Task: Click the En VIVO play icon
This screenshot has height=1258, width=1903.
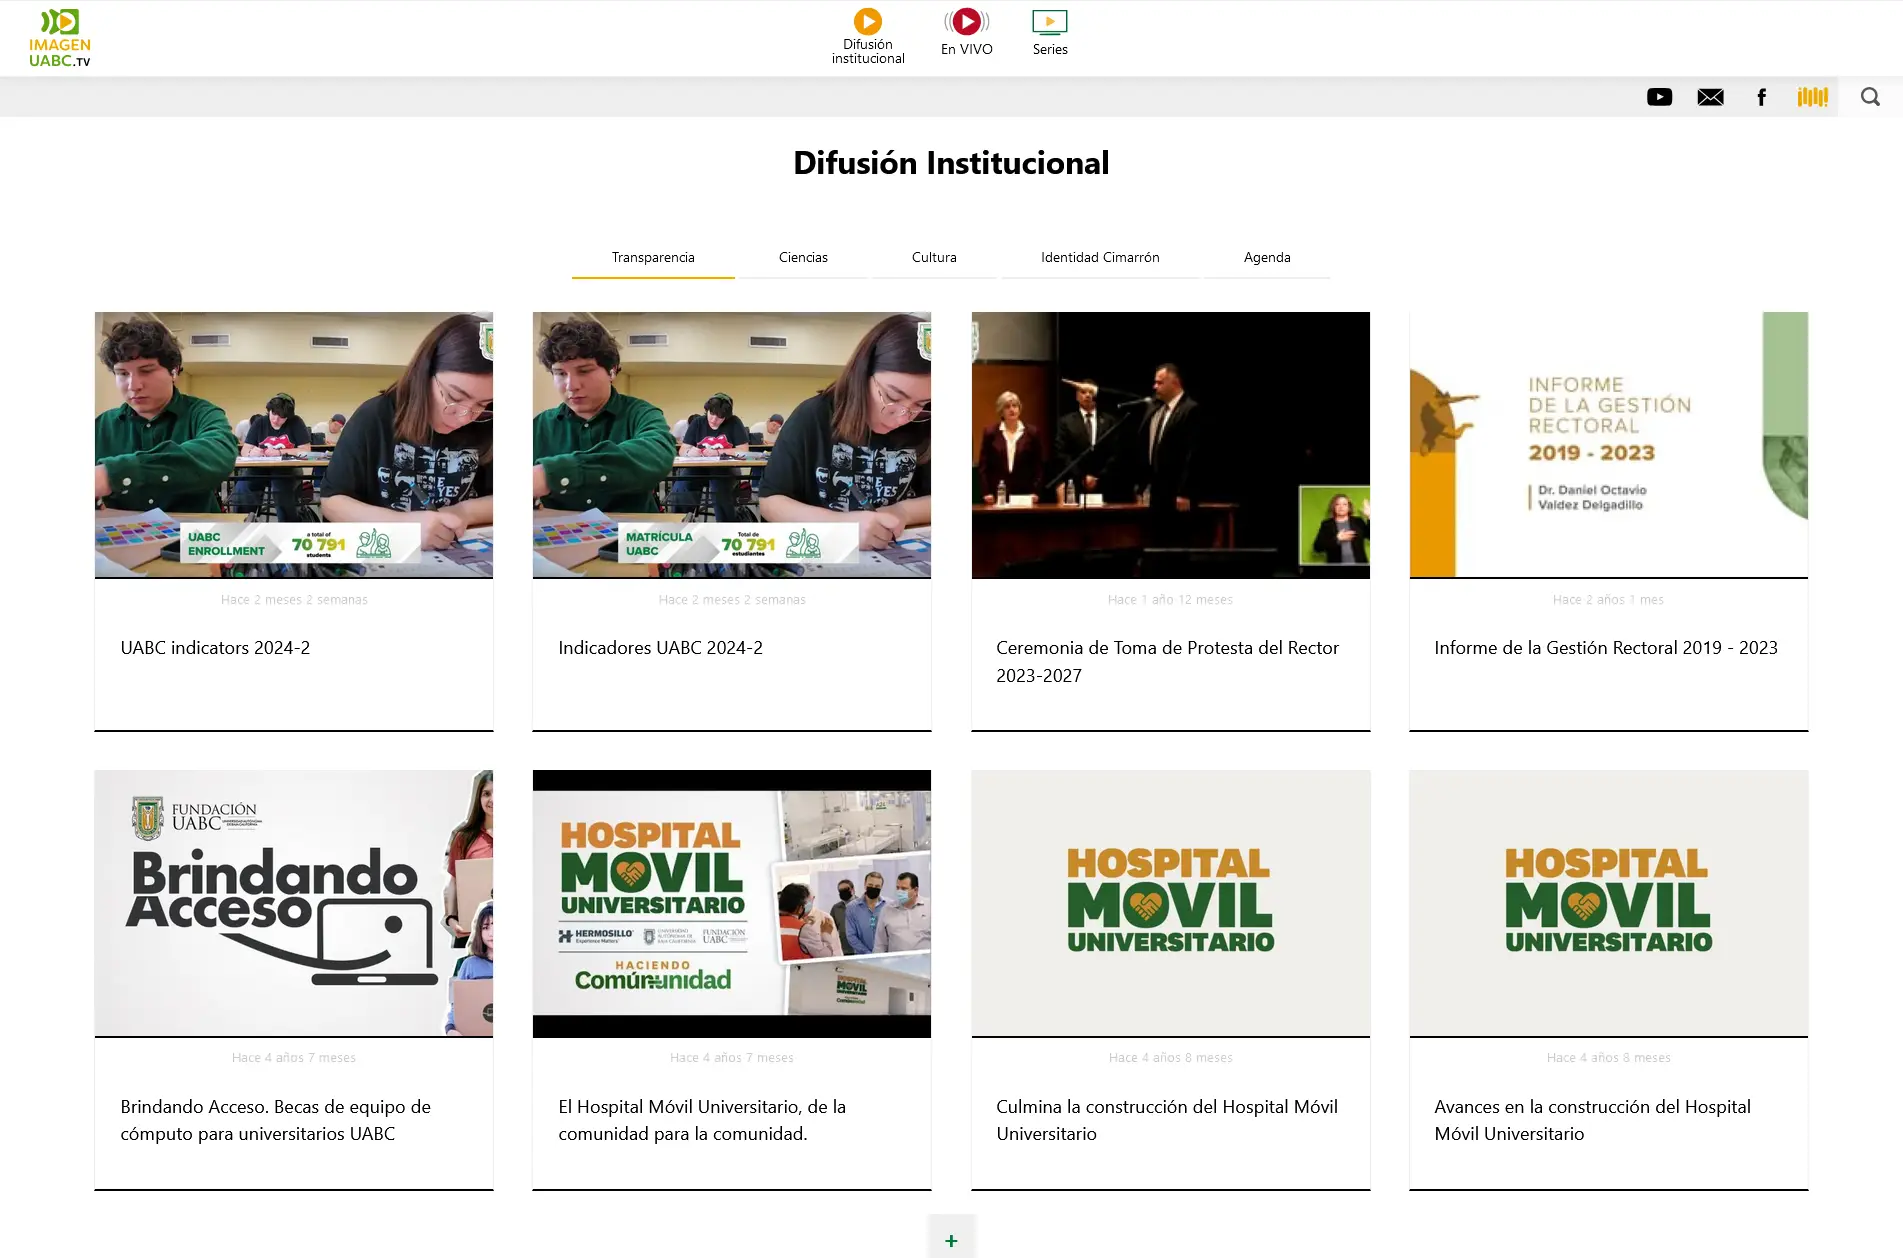Action: (x=966, y=21)
